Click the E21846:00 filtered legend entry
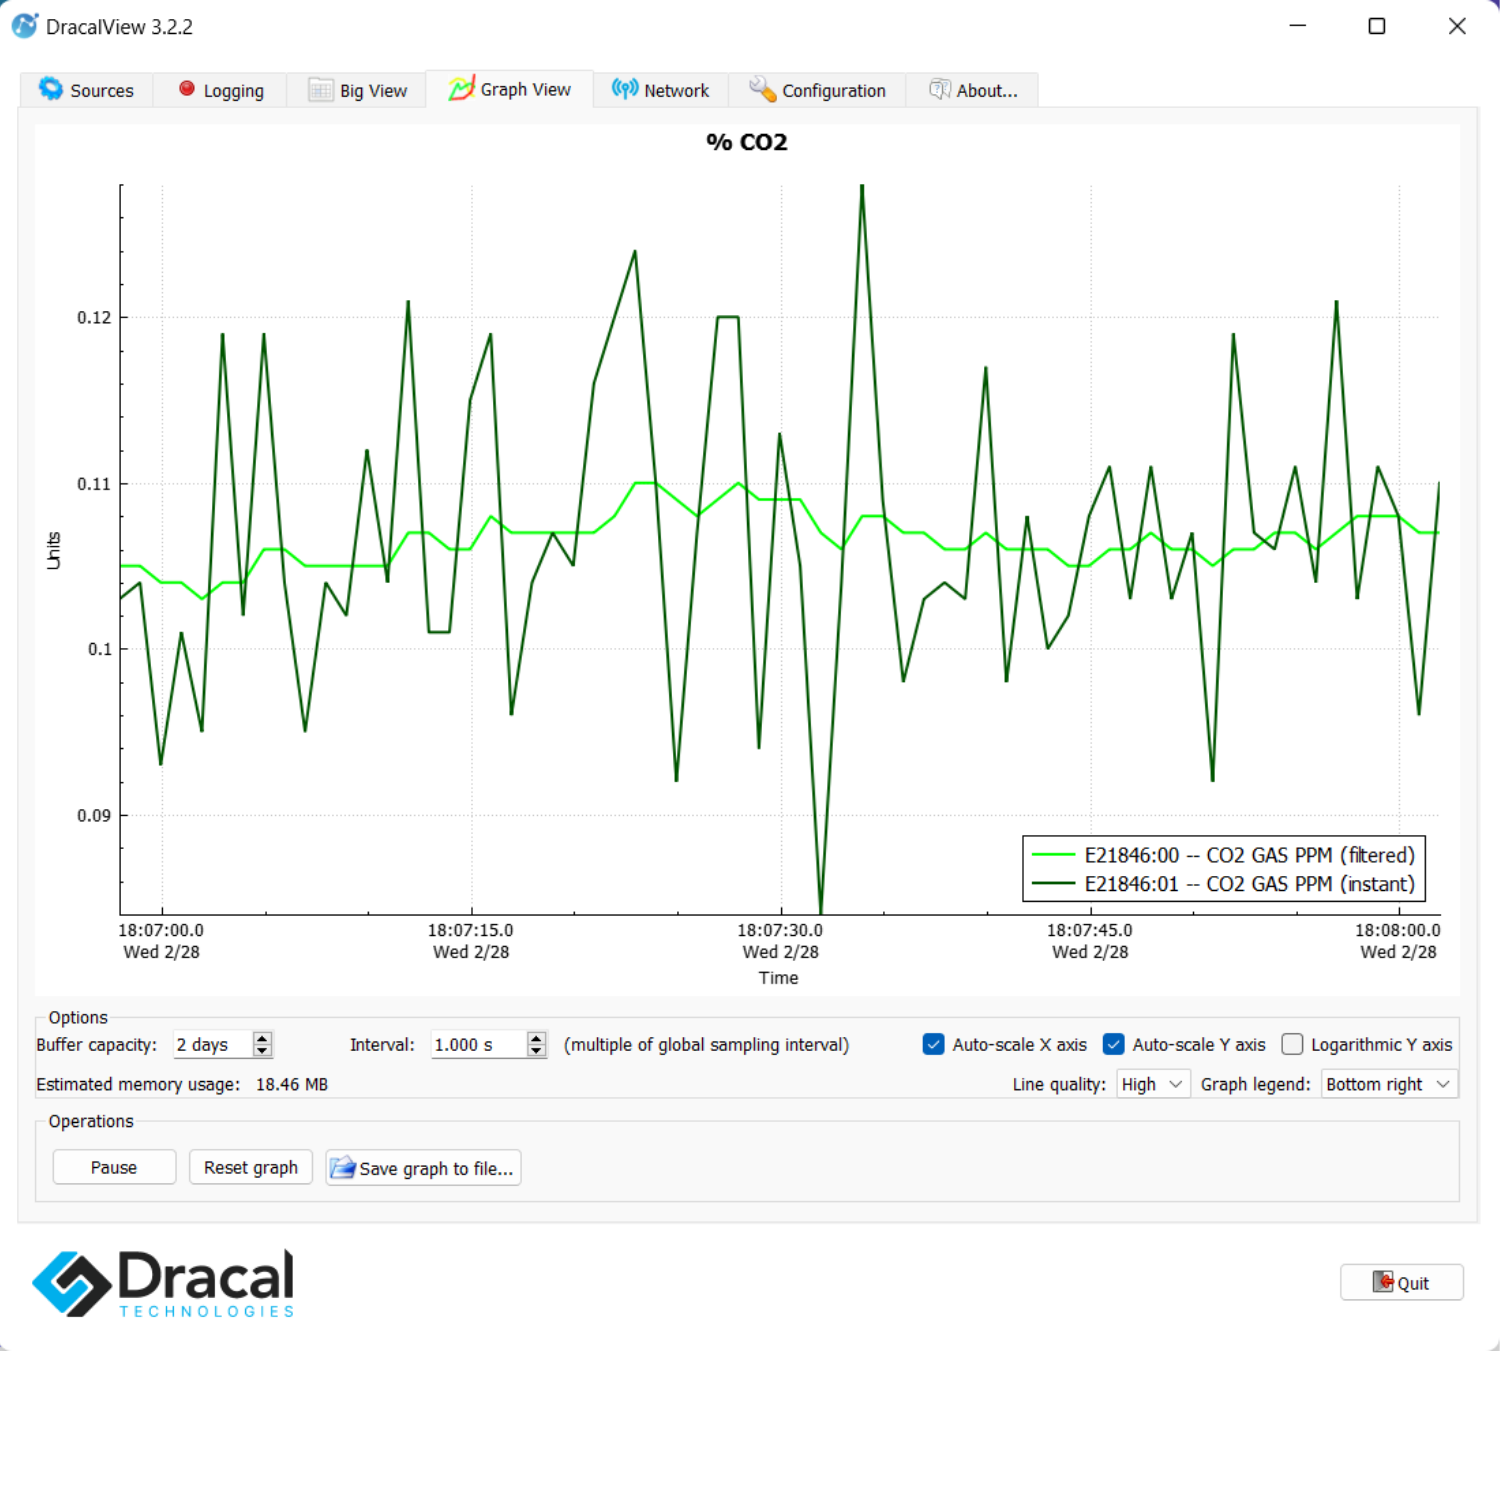This screenshot has width=1500, height=1500. (x=1224, y=855)
